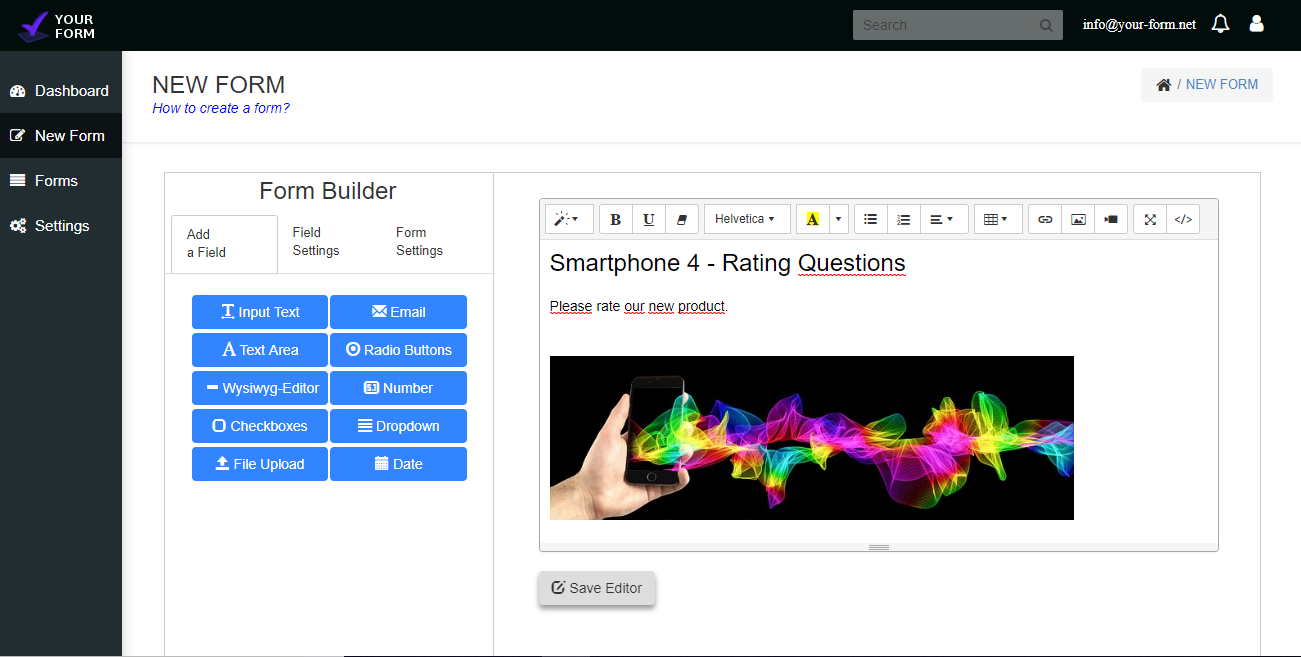Apply the yellow highlight color swatch
The height and width of the screenshot is (657, 1301).
[813, 219]
